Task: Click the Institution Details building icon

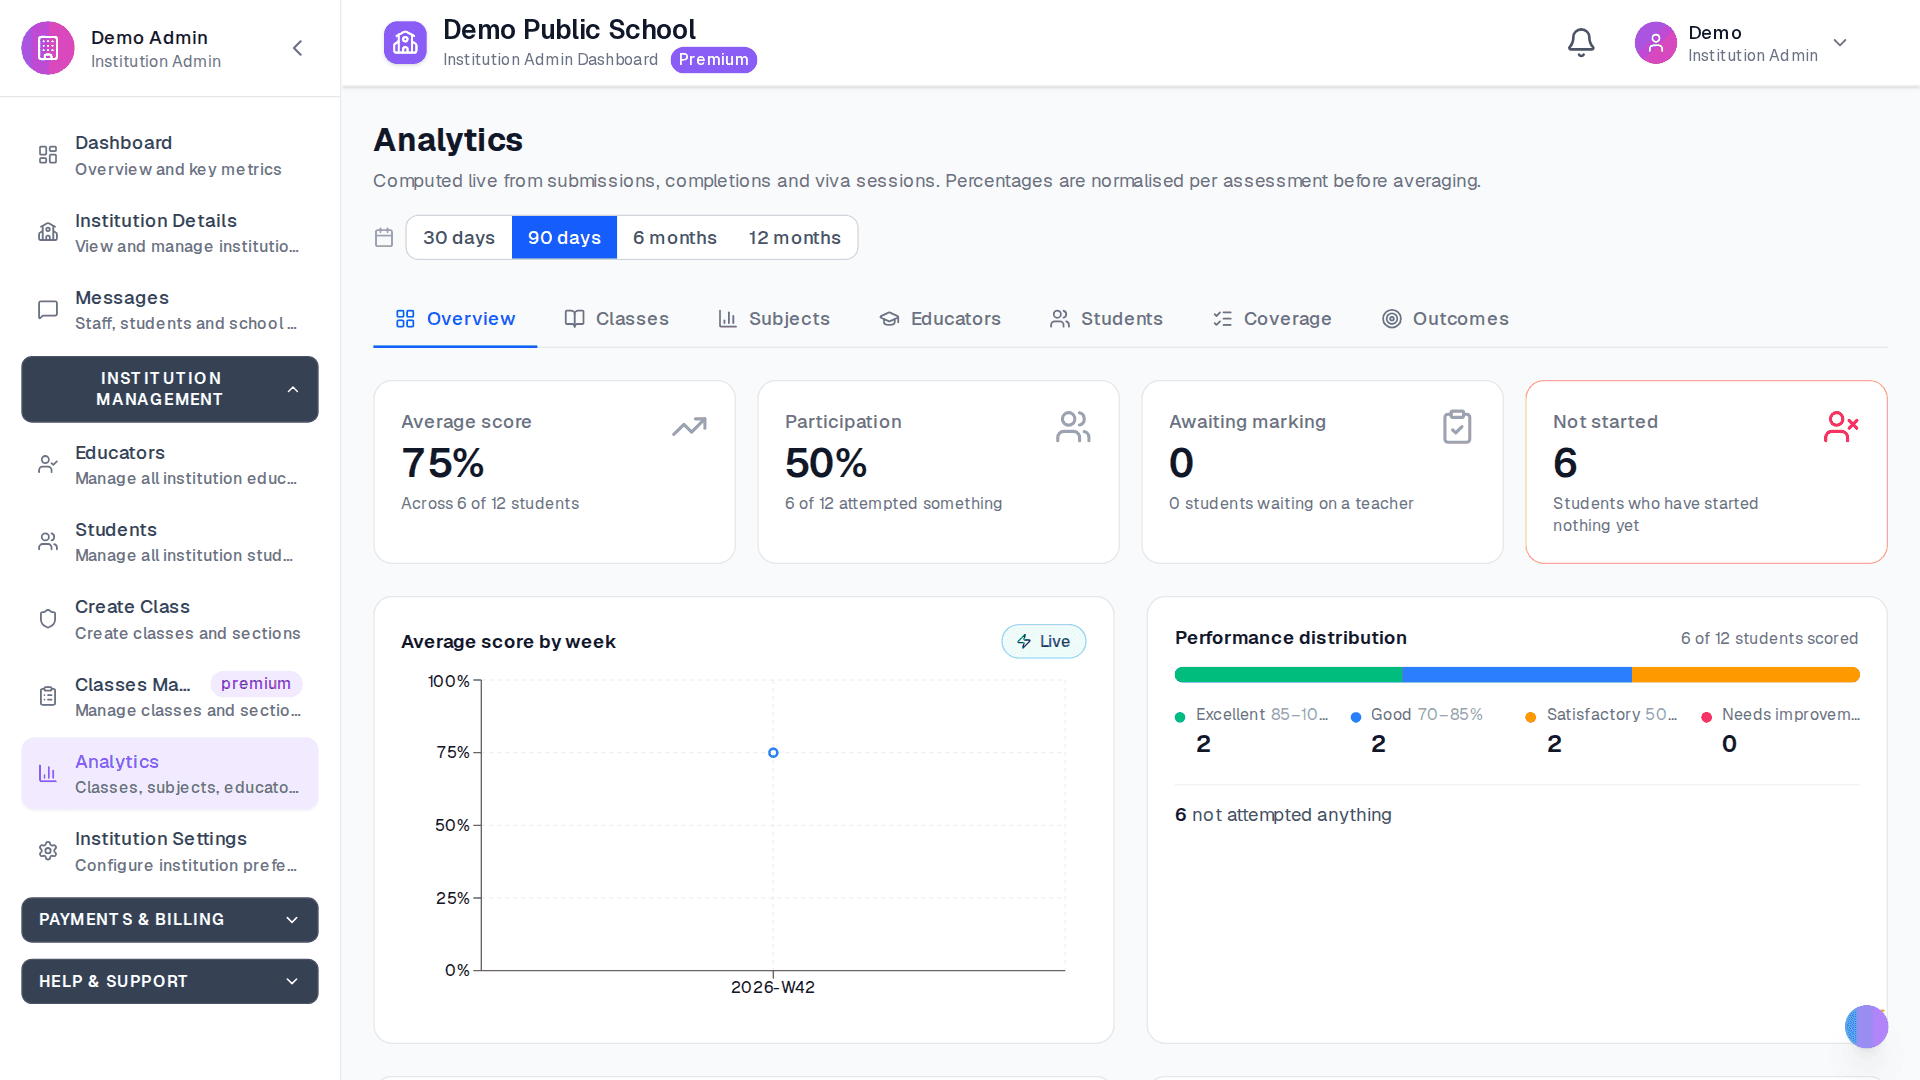Action: tap(48, 232)
